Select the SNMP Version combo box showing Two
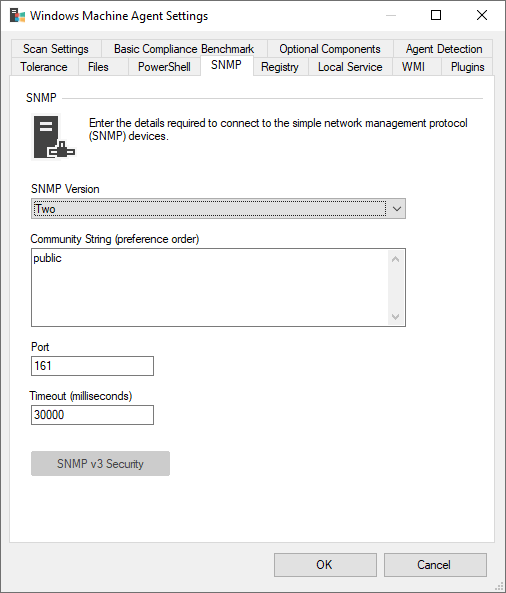This screenshot has height=593, width=506. (218, 208)
